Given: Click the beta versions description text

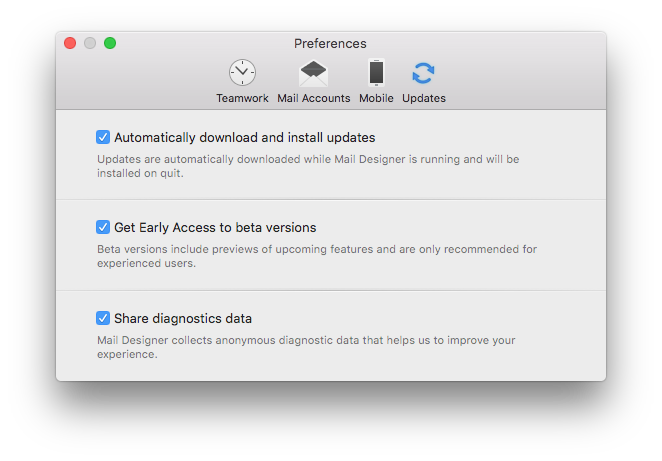Looking at the screenshot, I should click(317, 256).
